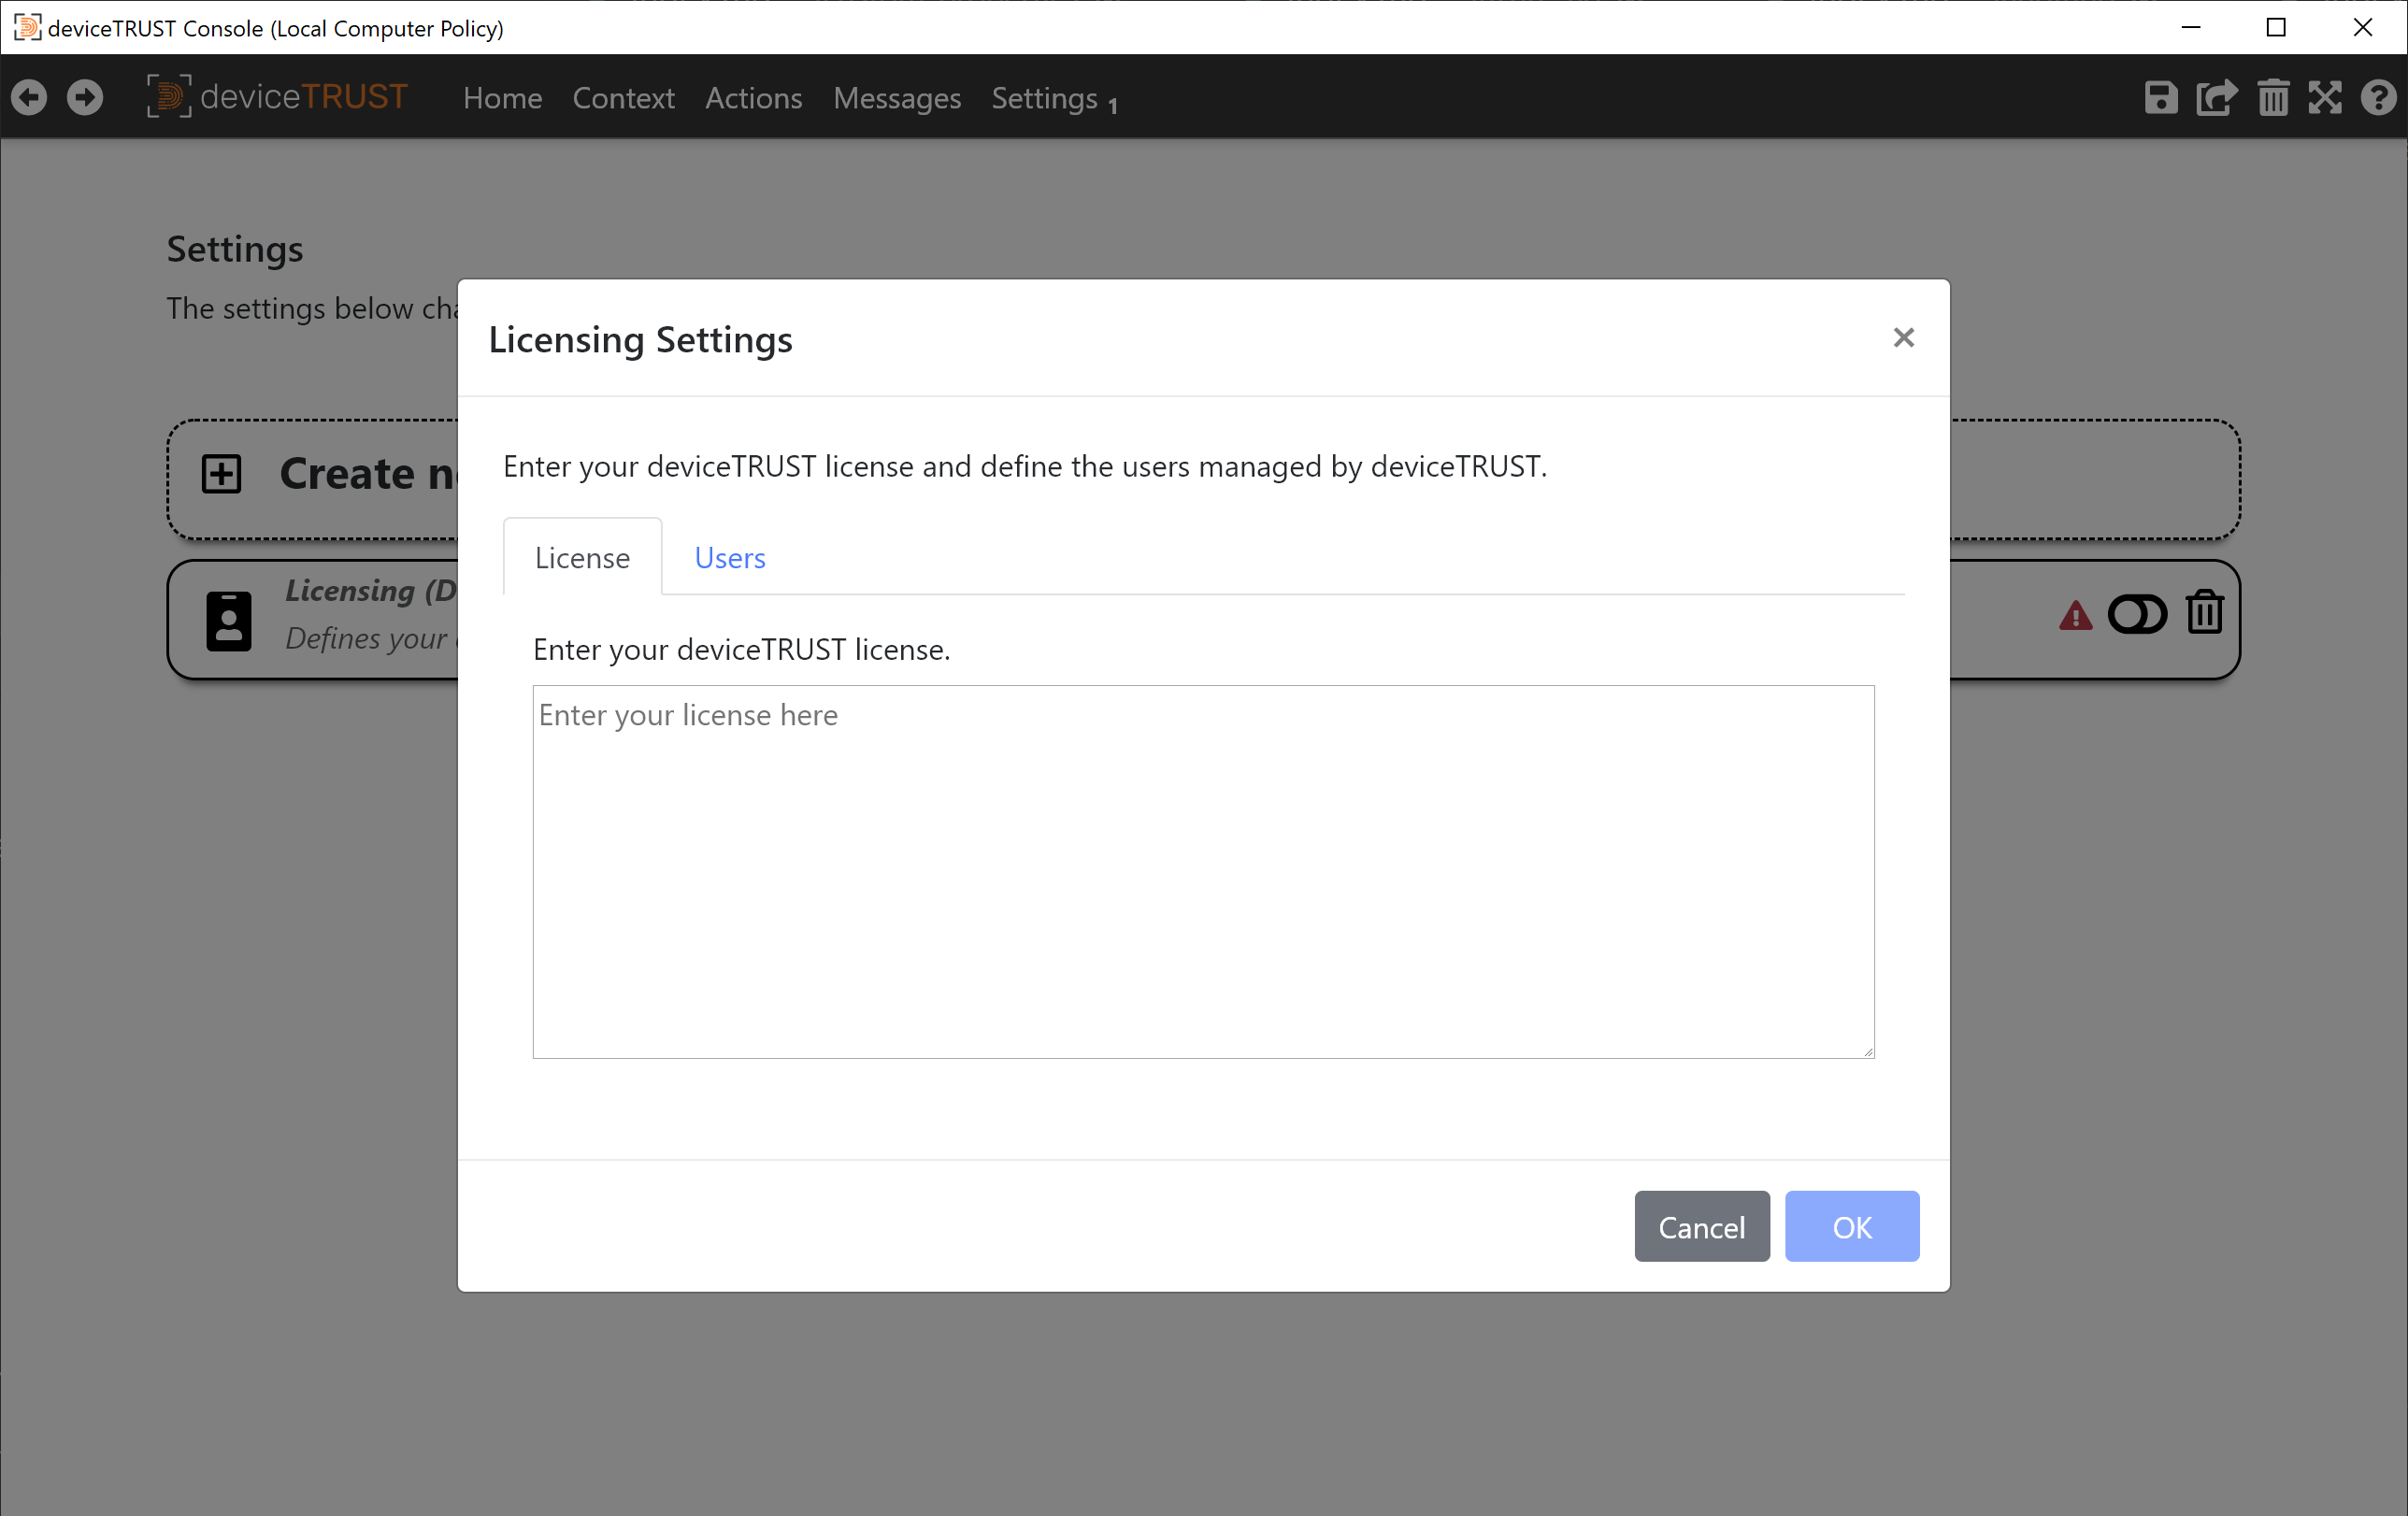The width and height of the screenshot is (2408, 1516).
Task: Click the save settings disk icon
Action: (2161, 97)
